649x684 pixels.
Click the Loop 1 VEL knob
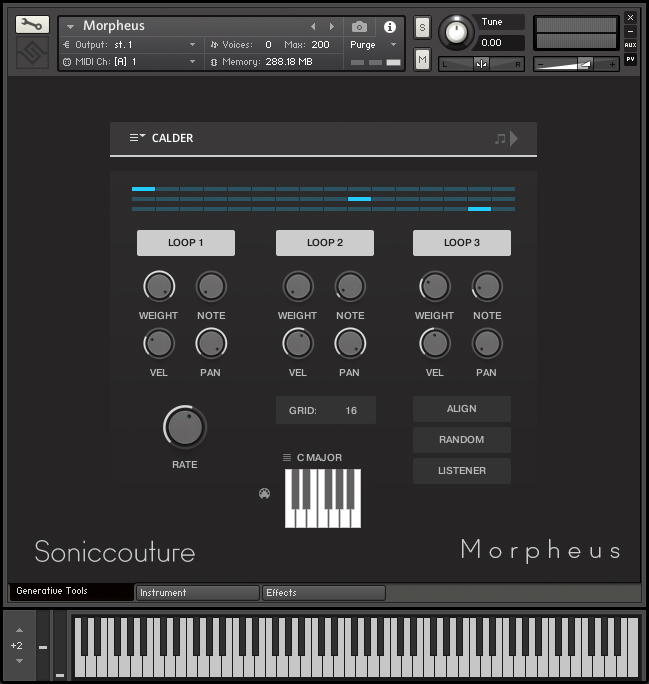pos(159,344)
